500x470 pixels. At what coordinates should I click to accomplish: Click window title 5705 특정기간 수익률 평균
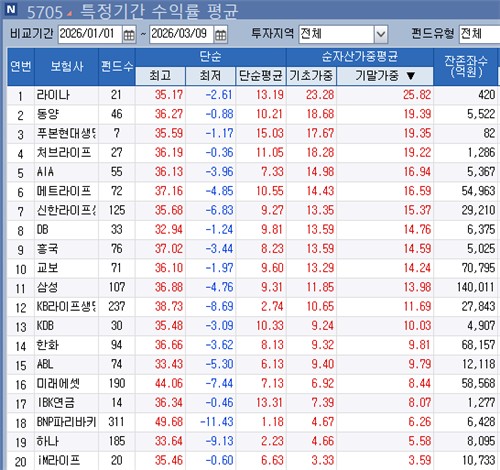pos(132,11)
